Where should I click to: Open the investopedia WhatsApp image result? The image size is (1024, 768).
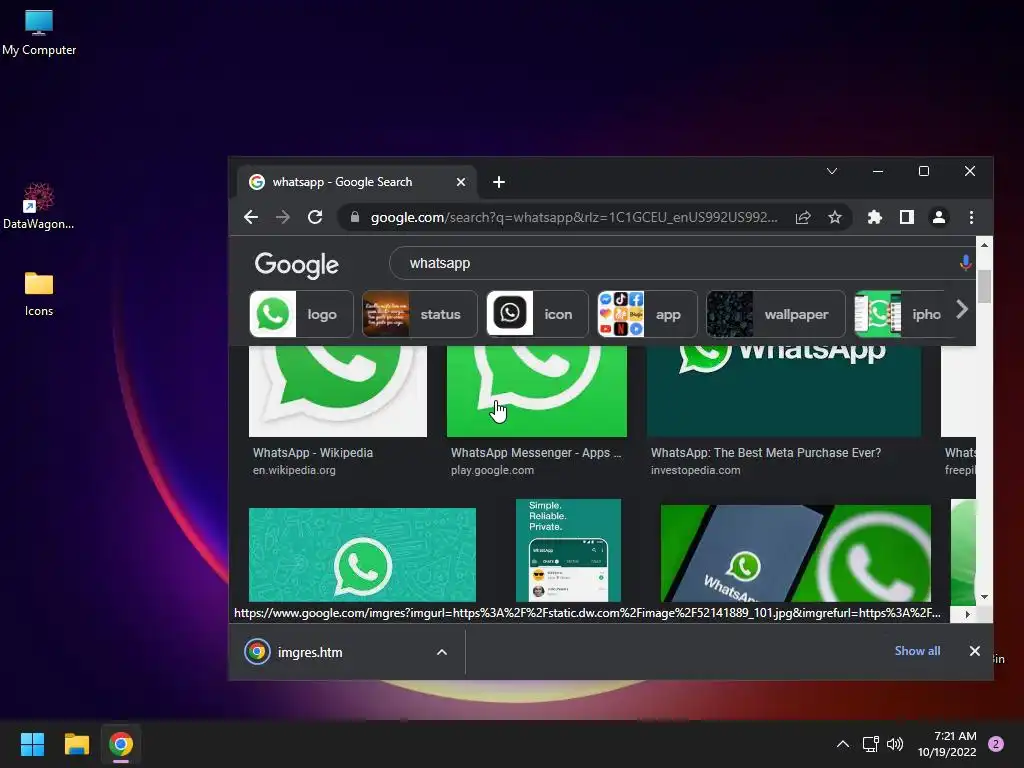click(x=784, y=391)
